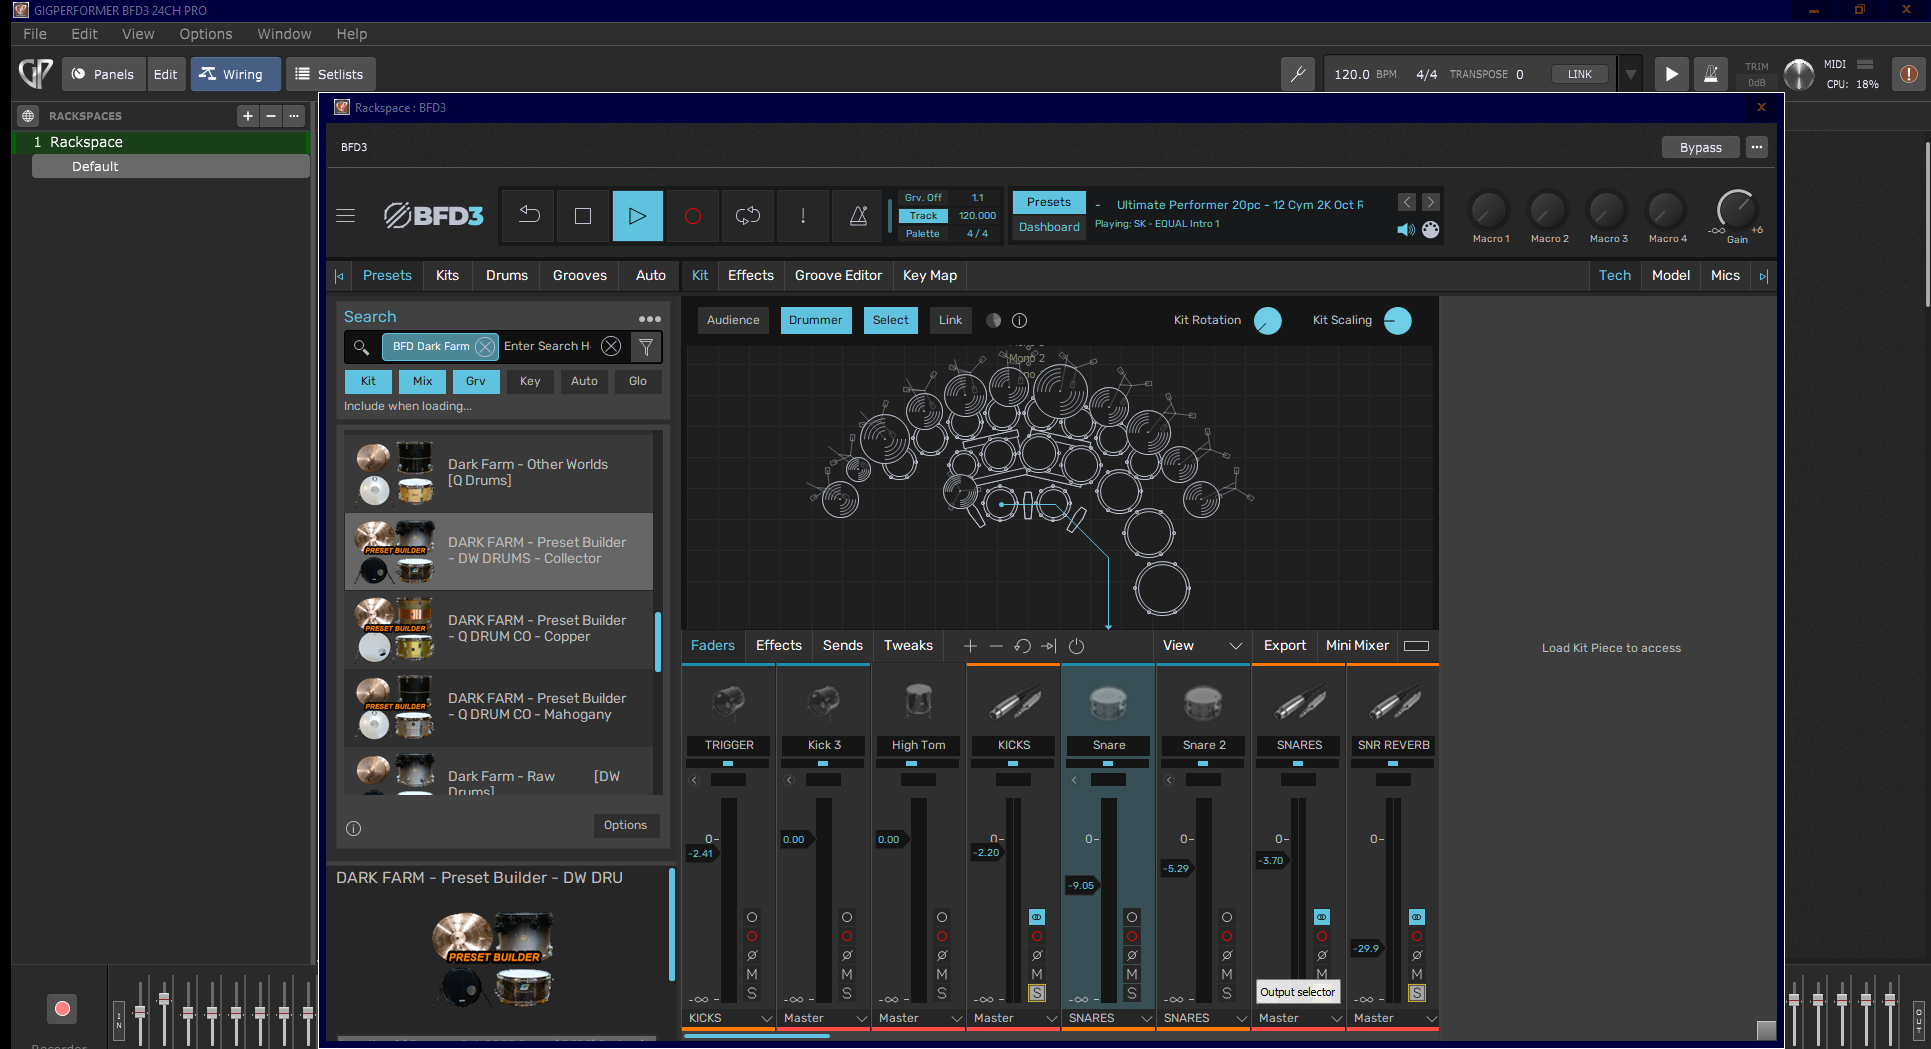Toggle the Grv filter button
Viewport: 1931px width, 1049px height.
pos(475,381)
